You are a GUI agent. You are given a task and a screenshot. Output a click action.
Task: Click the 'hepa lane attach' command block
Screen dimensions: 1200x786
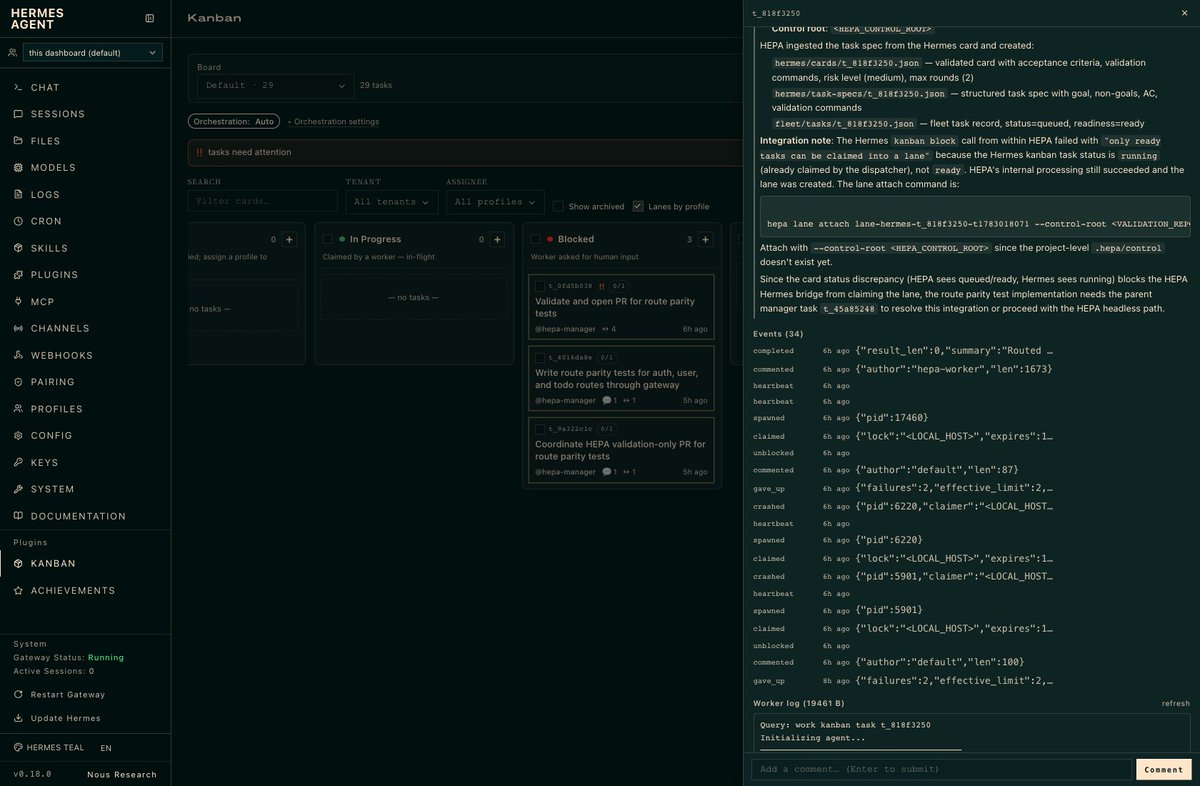coord(975,217)
